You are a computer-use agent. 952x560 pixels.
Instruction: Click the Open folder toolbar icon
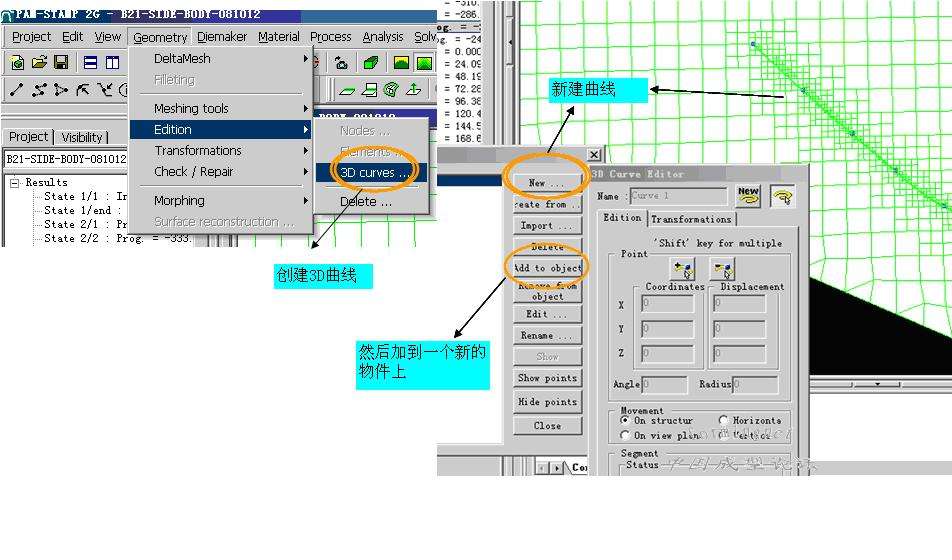[x=39, y=63]
